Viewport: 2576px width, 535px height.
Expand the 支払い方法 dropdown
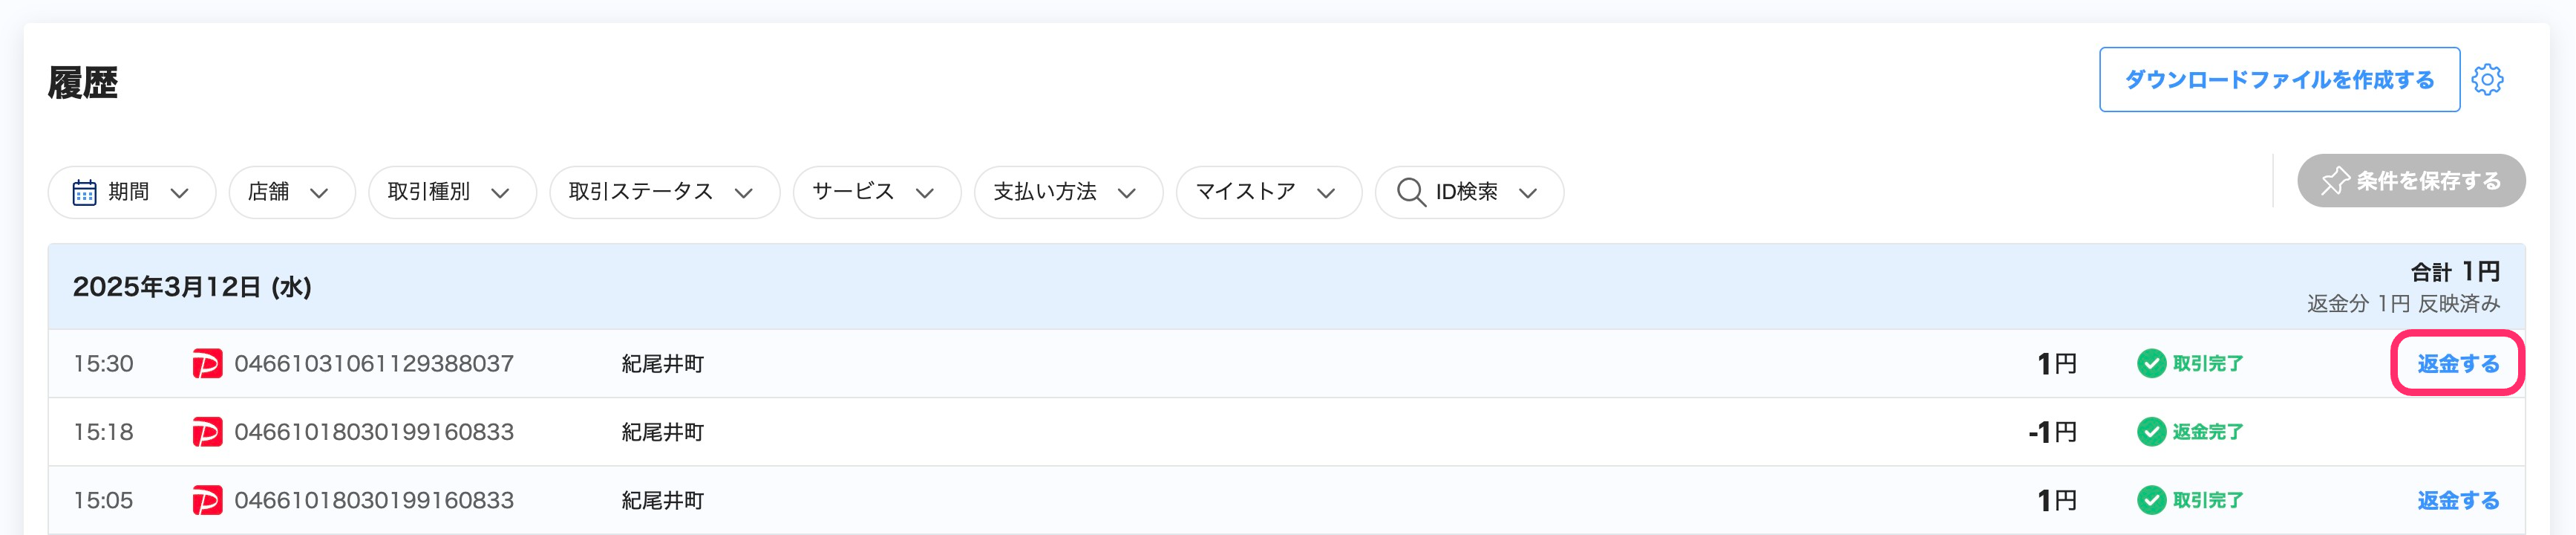click(1068, 192)
